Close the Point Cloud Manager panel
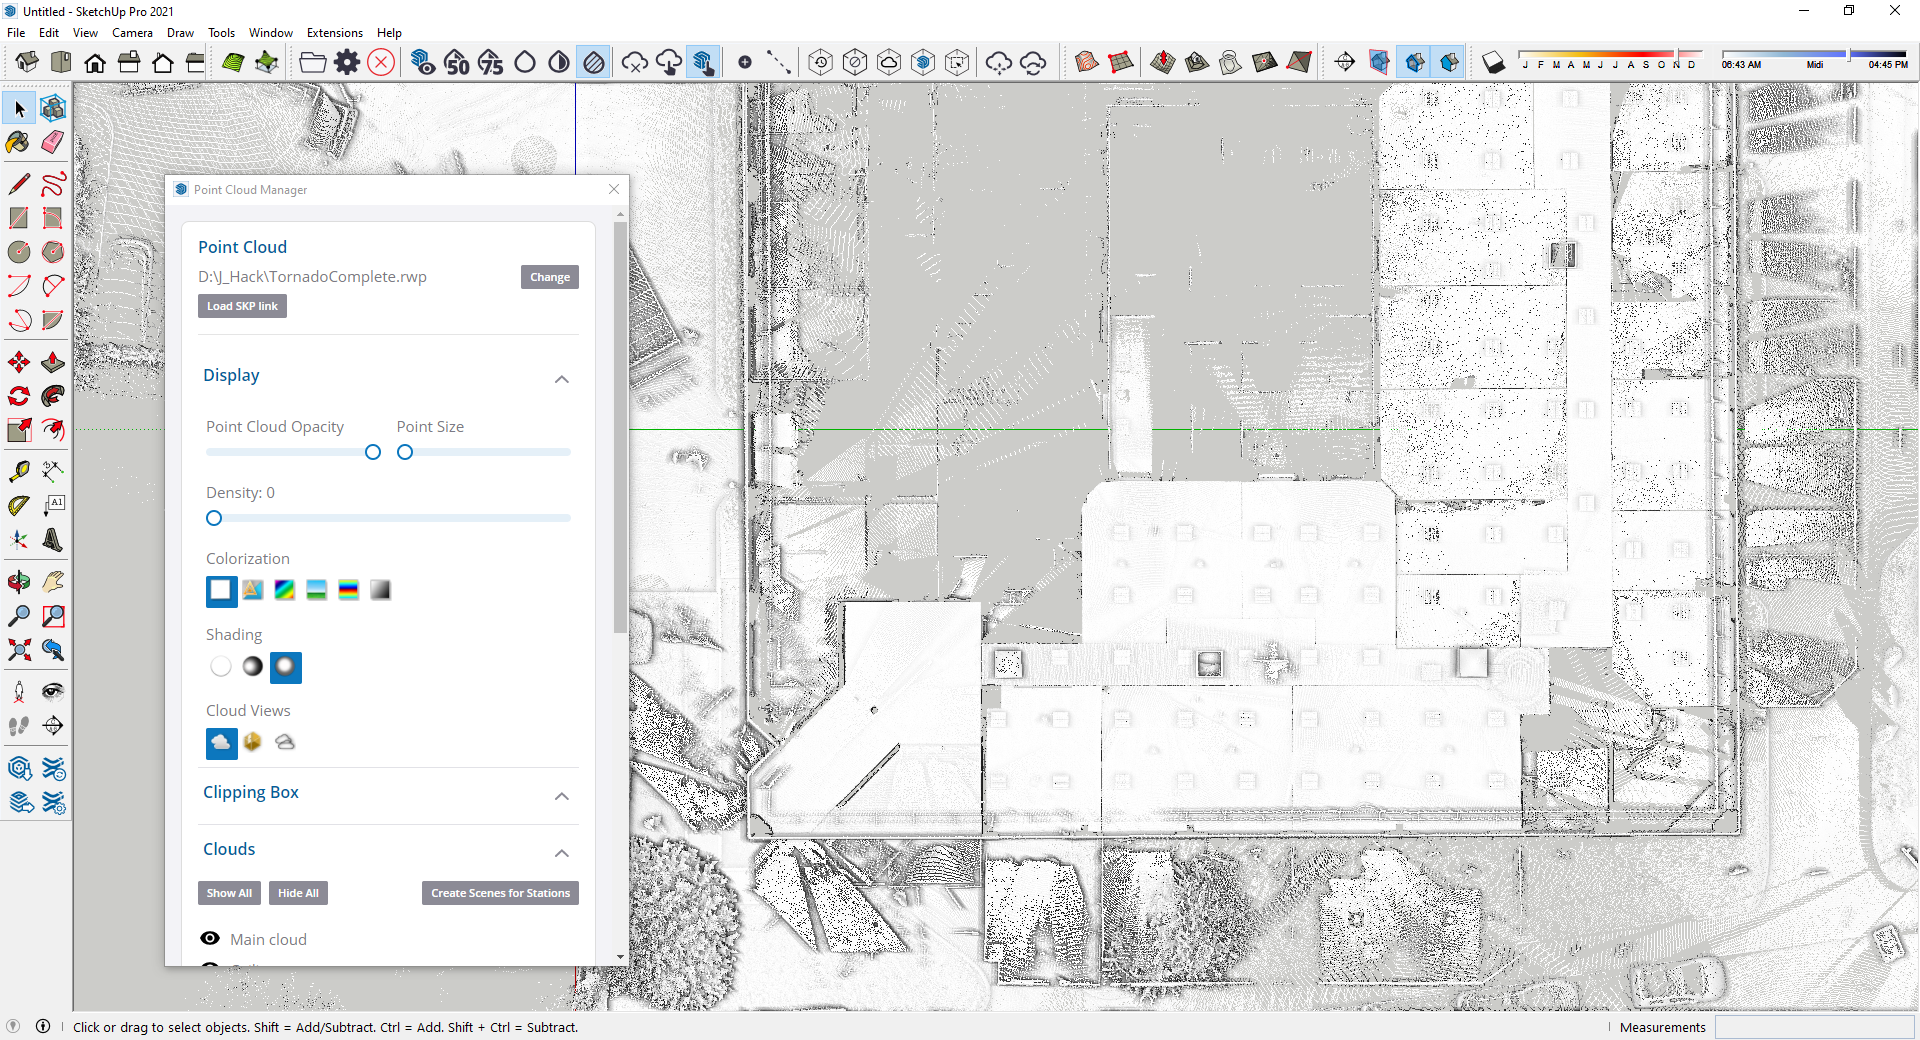This screenshot has width=1920, height=1040. (x=614, y=189)
